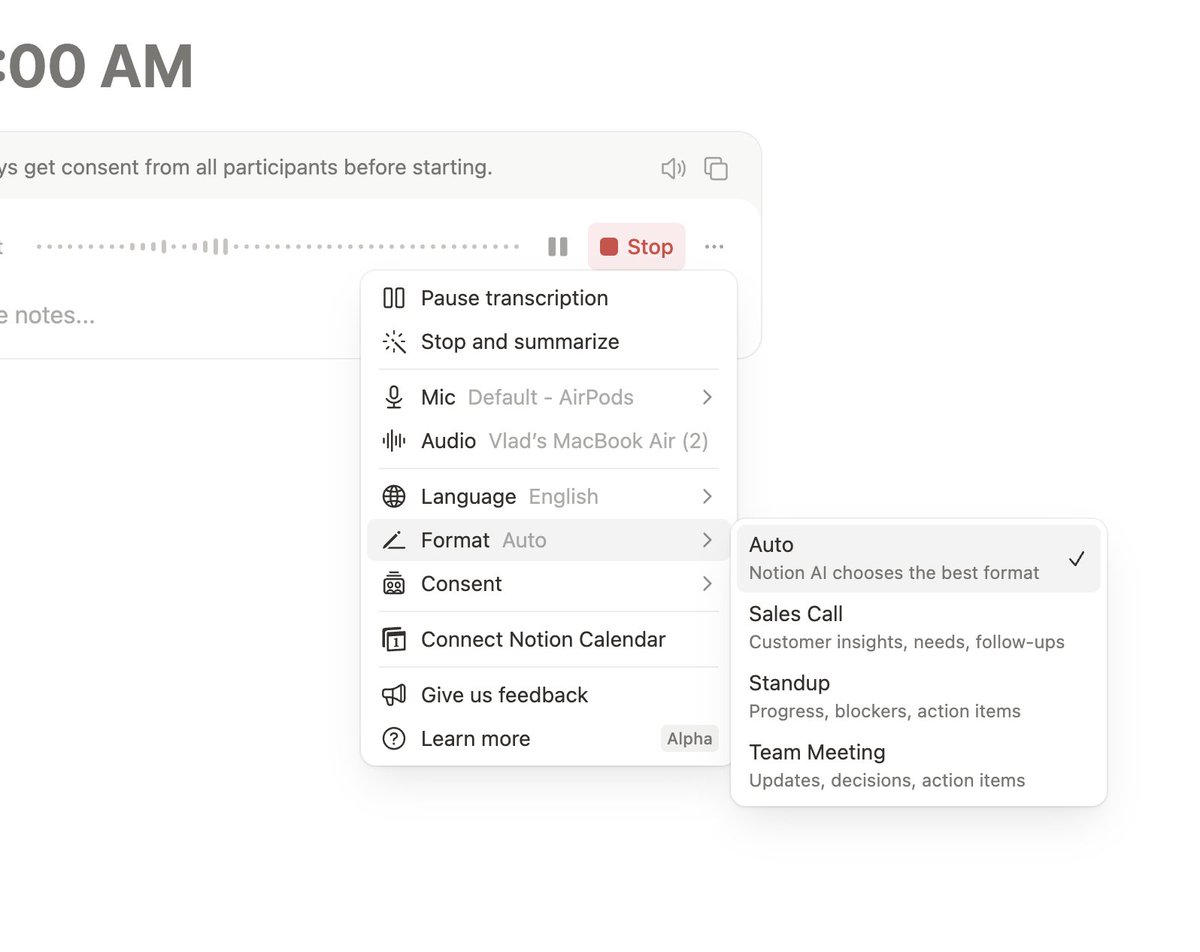Click the microphone icon in menu

pyautogui.click(x=394, y=398)
